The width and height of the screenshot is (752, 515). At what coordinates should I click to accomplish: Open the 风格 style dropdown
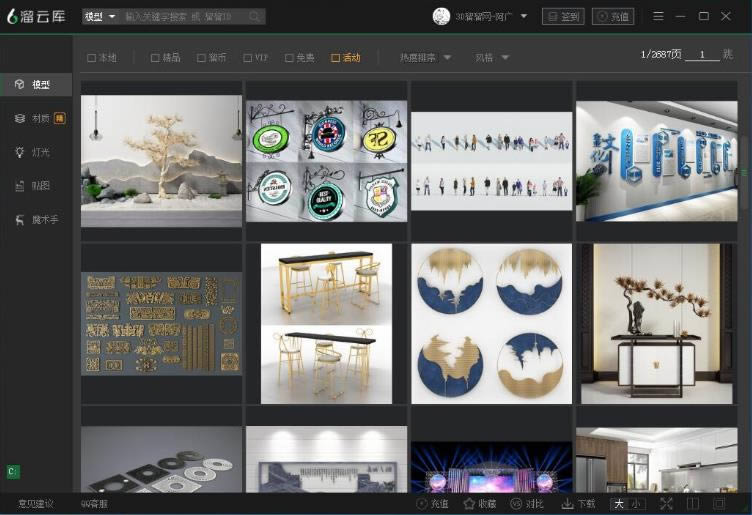point(492,58)
